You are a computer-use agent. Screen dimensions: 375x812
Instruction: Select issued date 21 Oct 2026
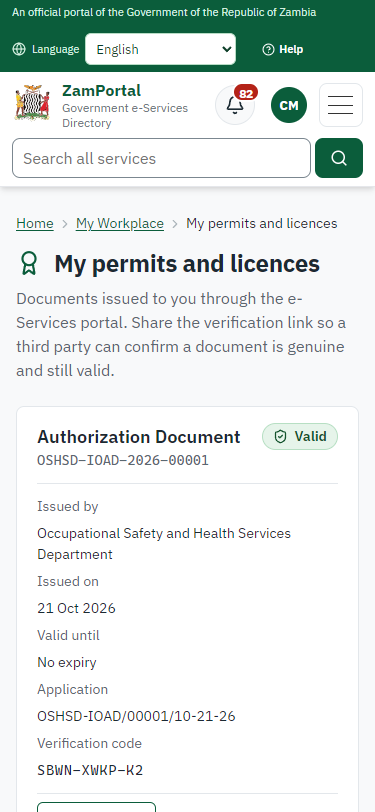click(76, 608)
